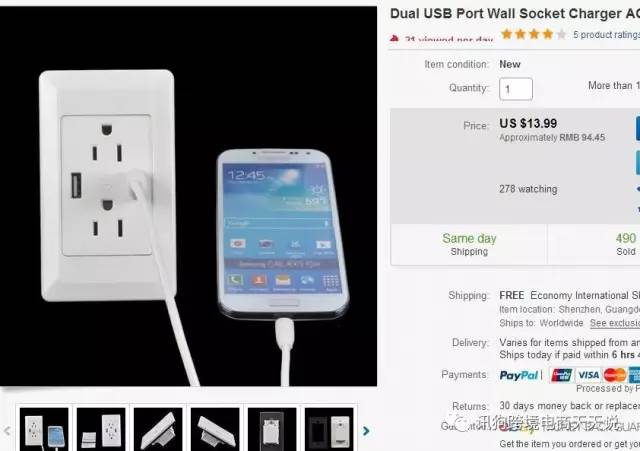Show next thumbnails with right arrow

366,431
